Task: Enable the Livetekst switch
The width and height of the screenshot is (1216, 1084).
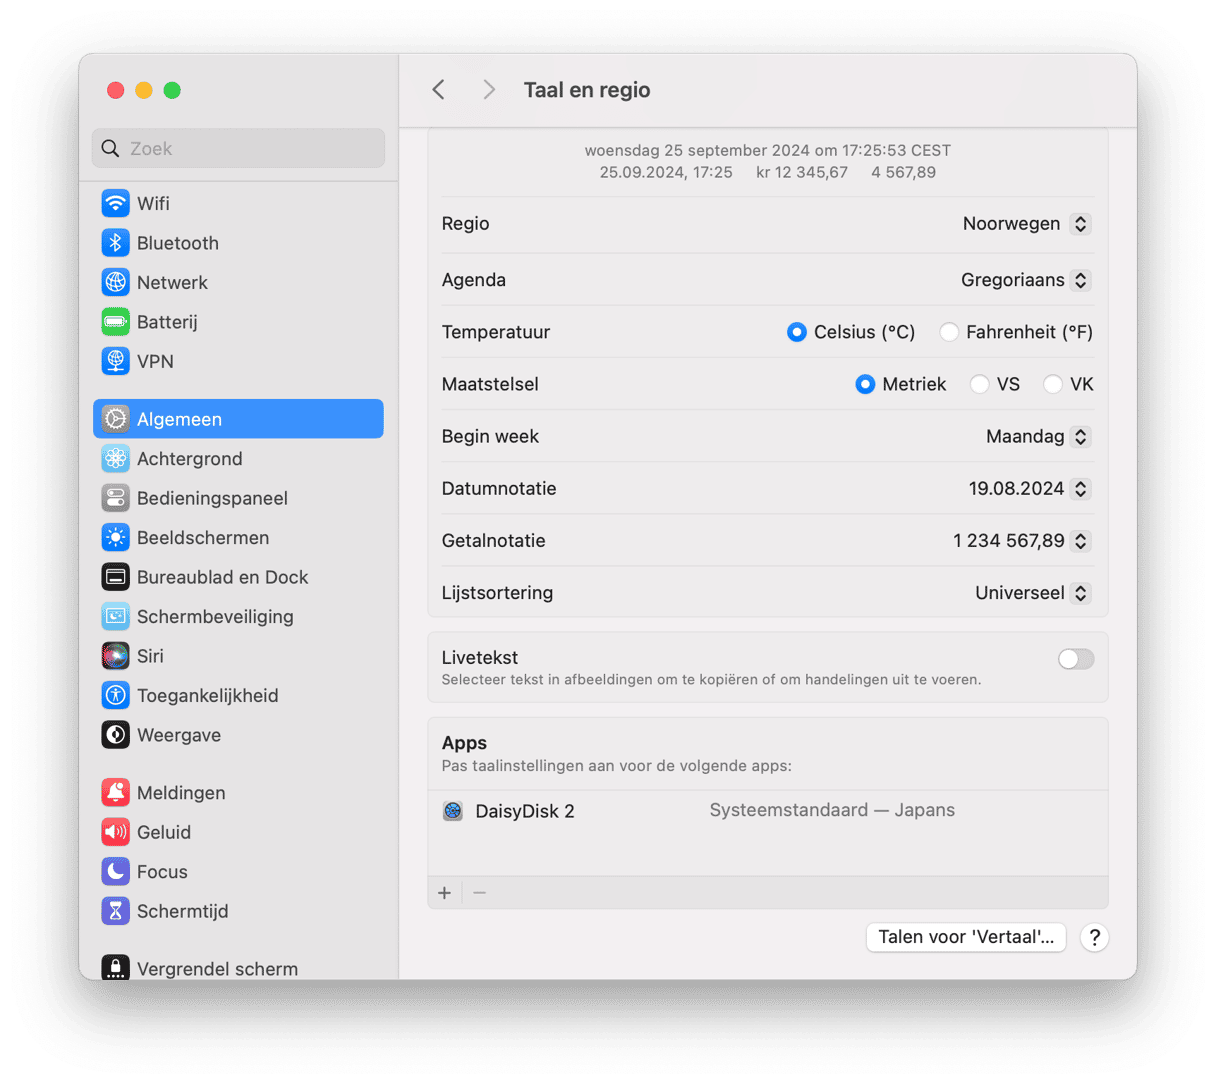Action: point(1076,659)
